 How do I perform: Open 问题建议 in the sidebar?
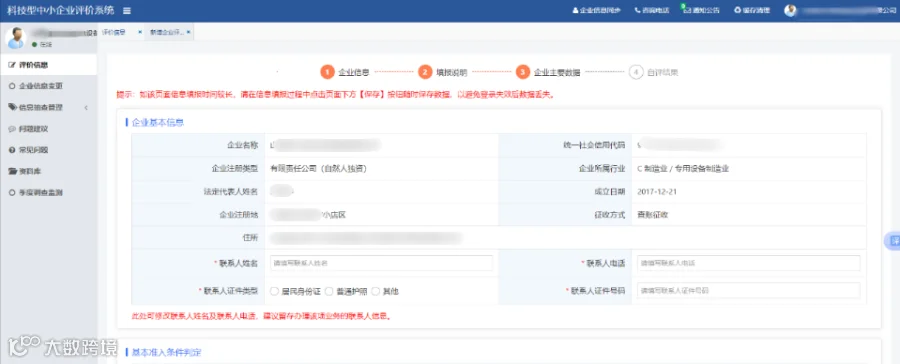click(33, 129)
